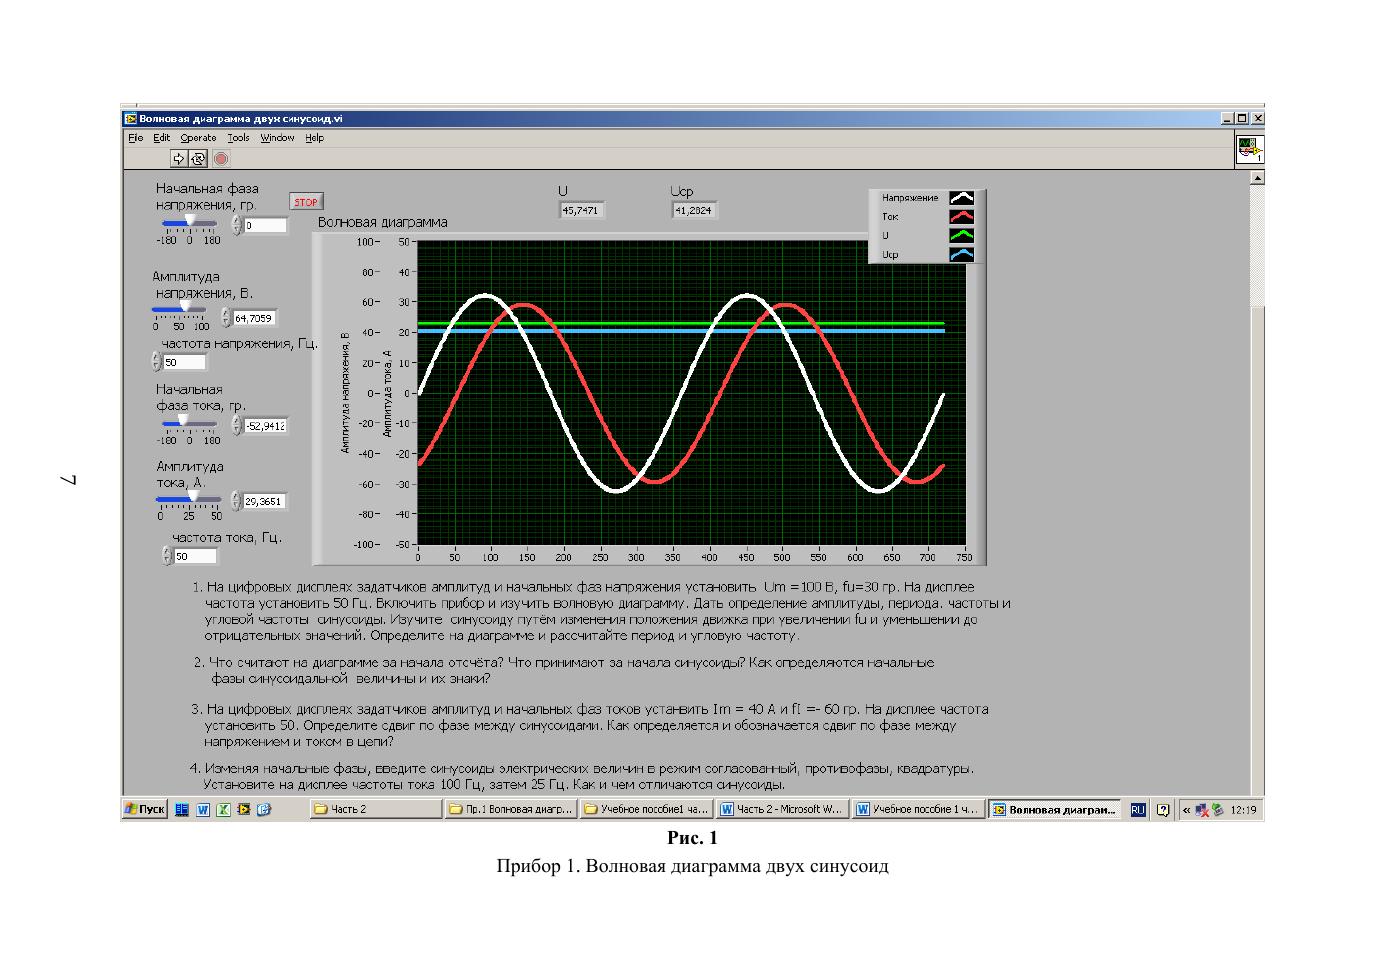Click the green U plot legend icon
This screenshot has height=980, width=1386.
pos(961,236)
